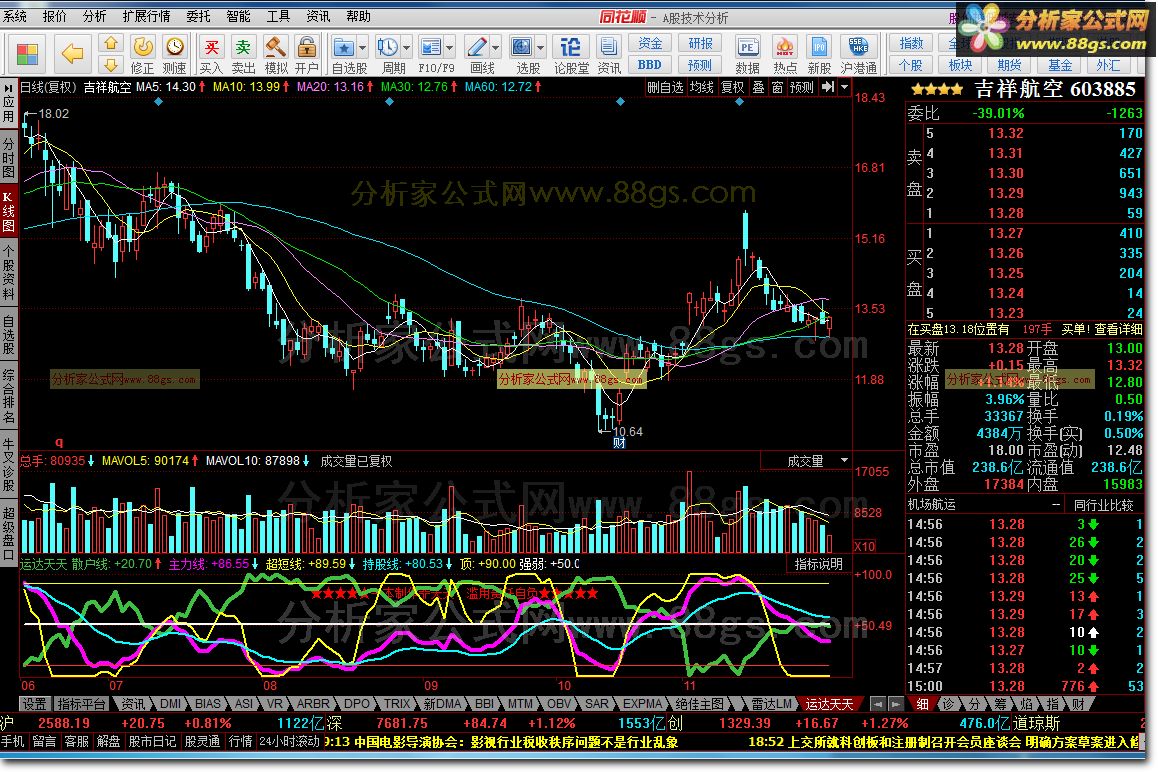Click the BBD button
The height and width of the screenshot is (772, 1158).
[x=650, y=65]
